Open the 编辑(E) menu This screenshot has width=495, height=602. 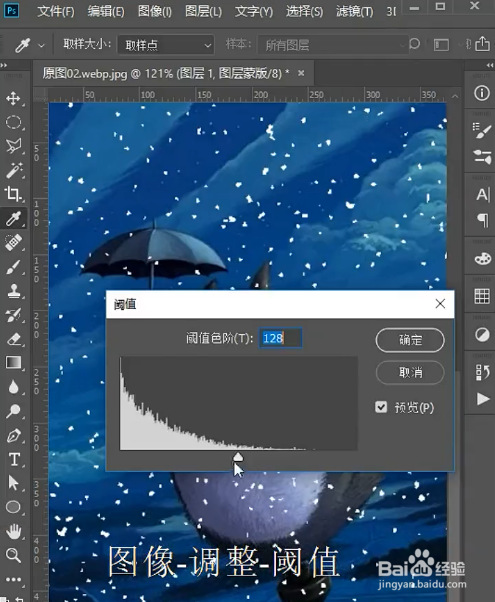pos(106,12)
